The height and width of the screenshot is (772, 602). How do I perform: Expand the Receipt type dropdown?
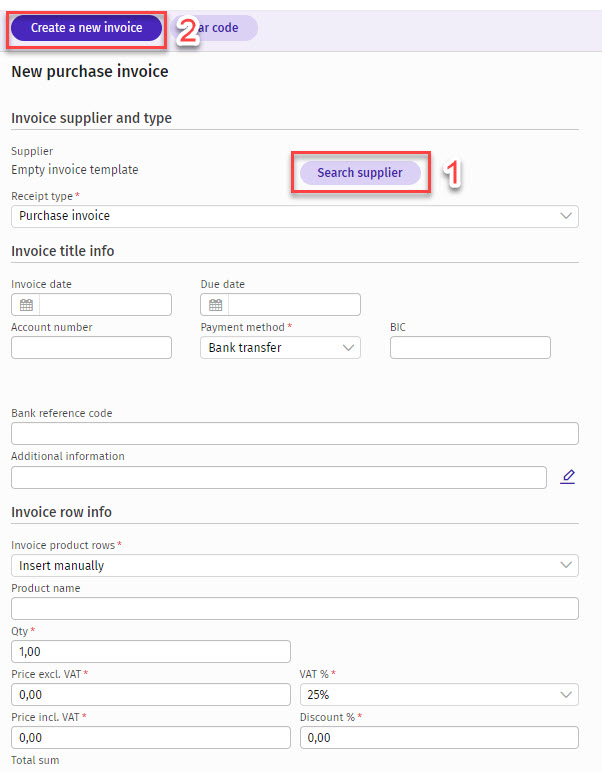[294, 216]
